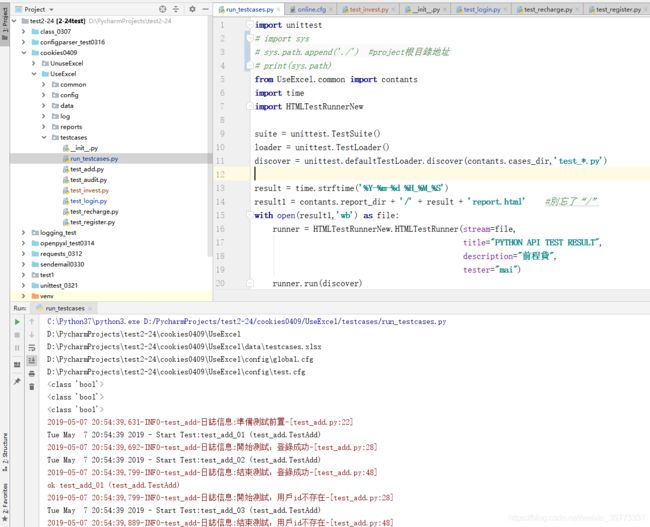Click the 'HTMLTestRunnerNew' import on line 7
Screen dimensions: 650x527
(x=325, y=107)
